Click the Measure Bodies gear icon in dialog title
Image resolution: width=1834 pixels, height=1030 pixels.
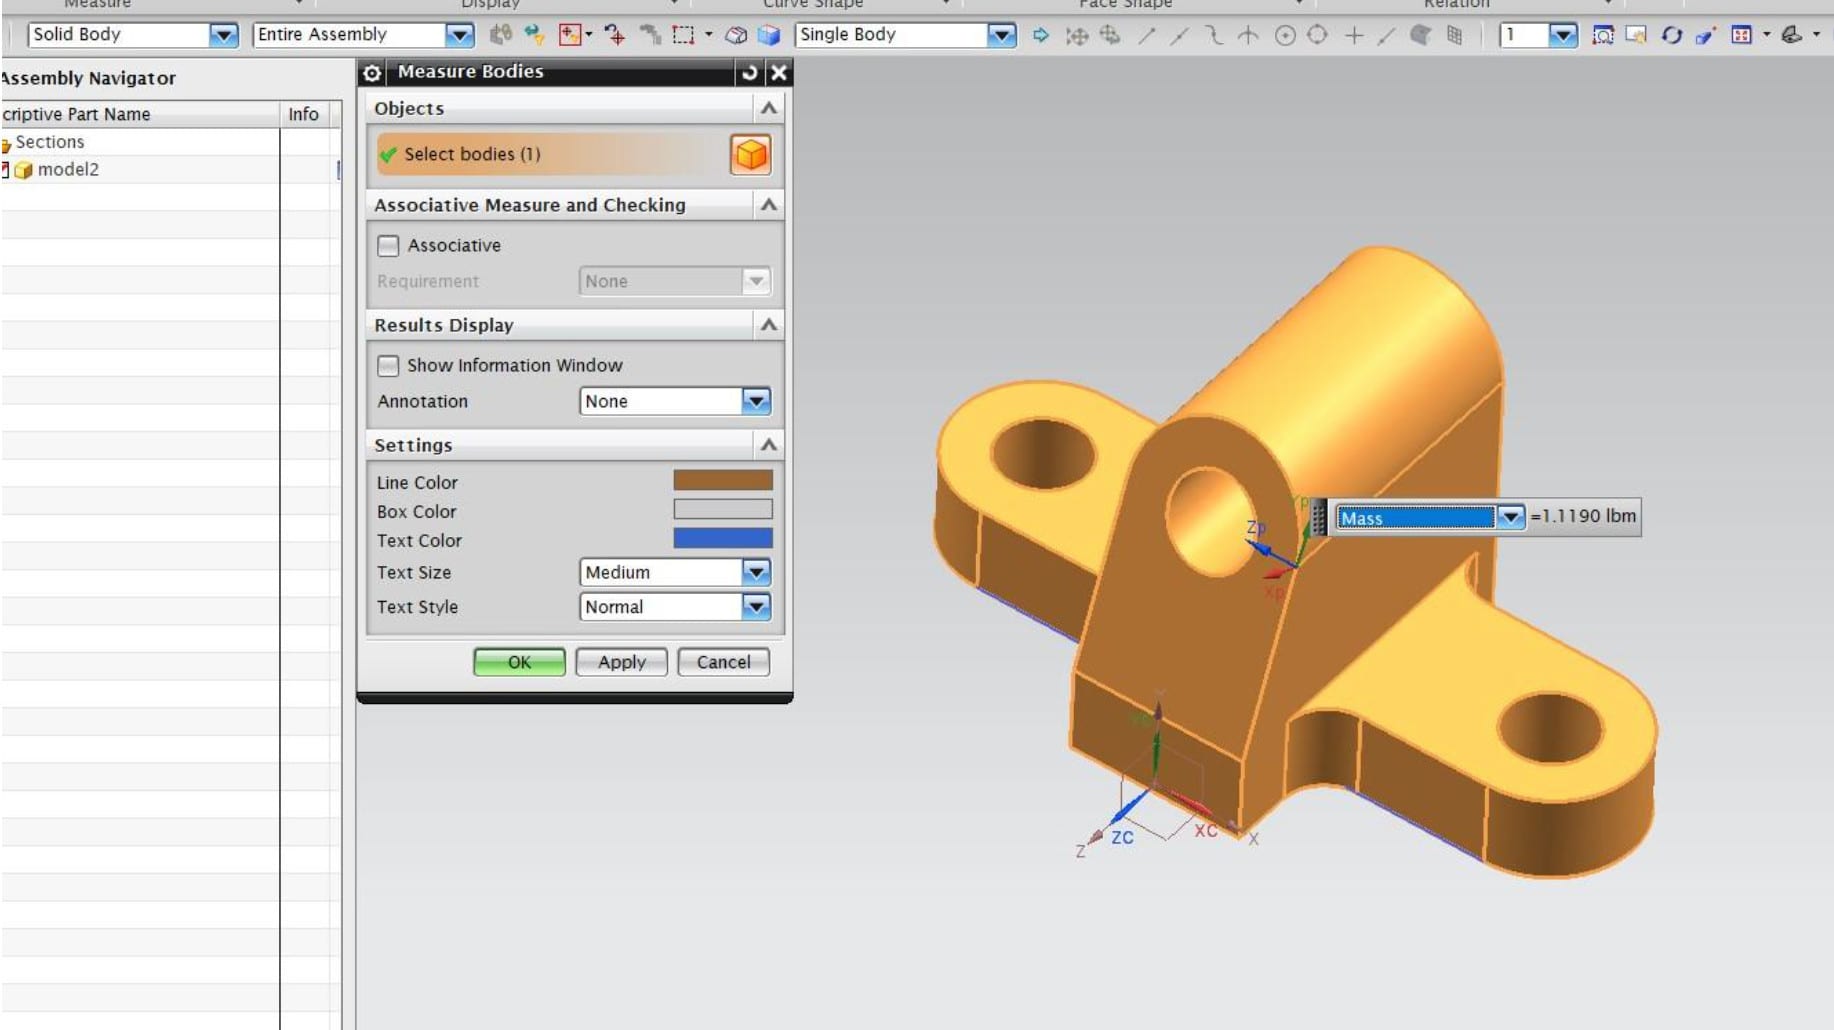tap(373, 71)
